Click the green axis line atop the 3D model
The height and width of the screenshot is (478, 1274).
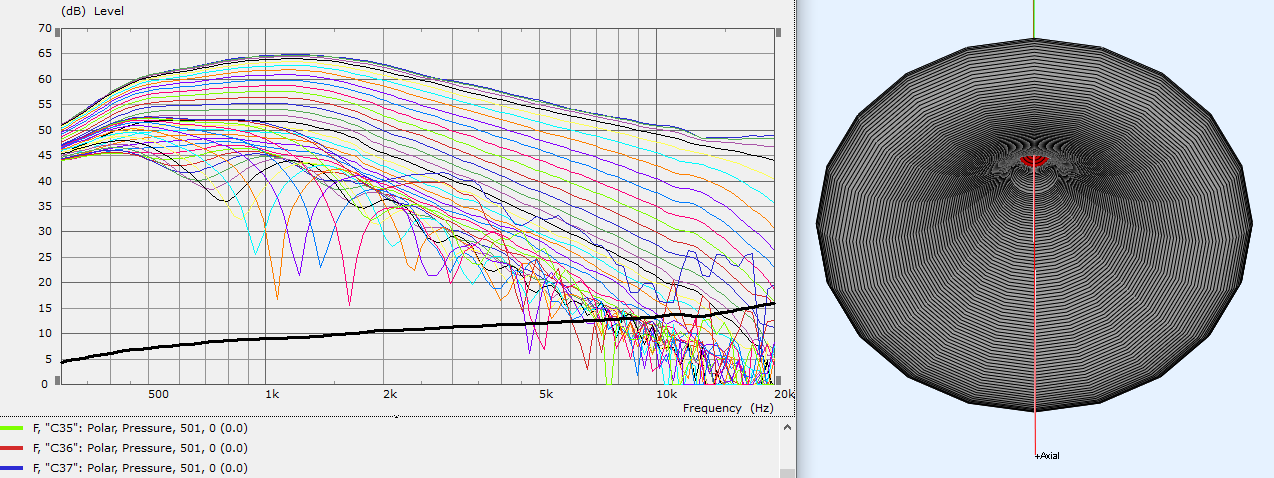point(1034,19)
